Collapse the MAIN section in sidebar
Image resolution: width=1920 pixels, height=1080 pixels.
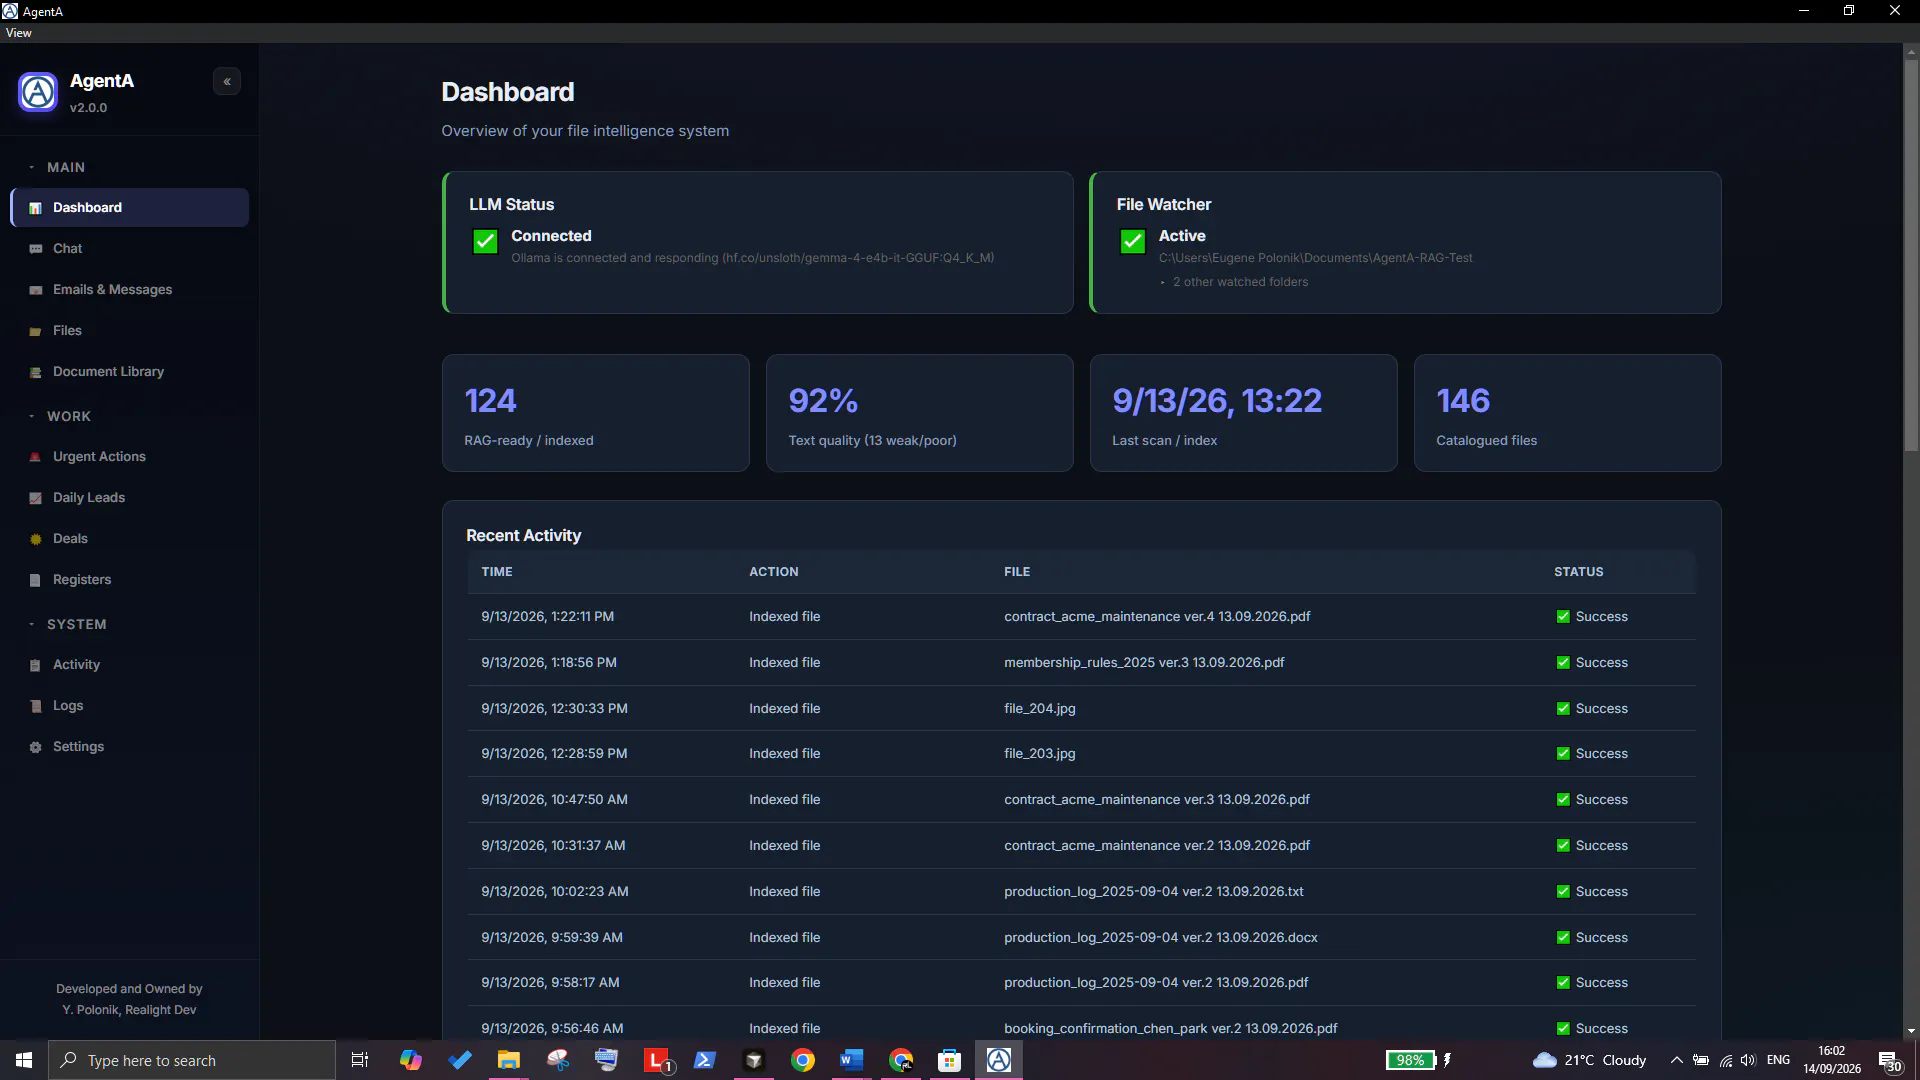[57, 167]
